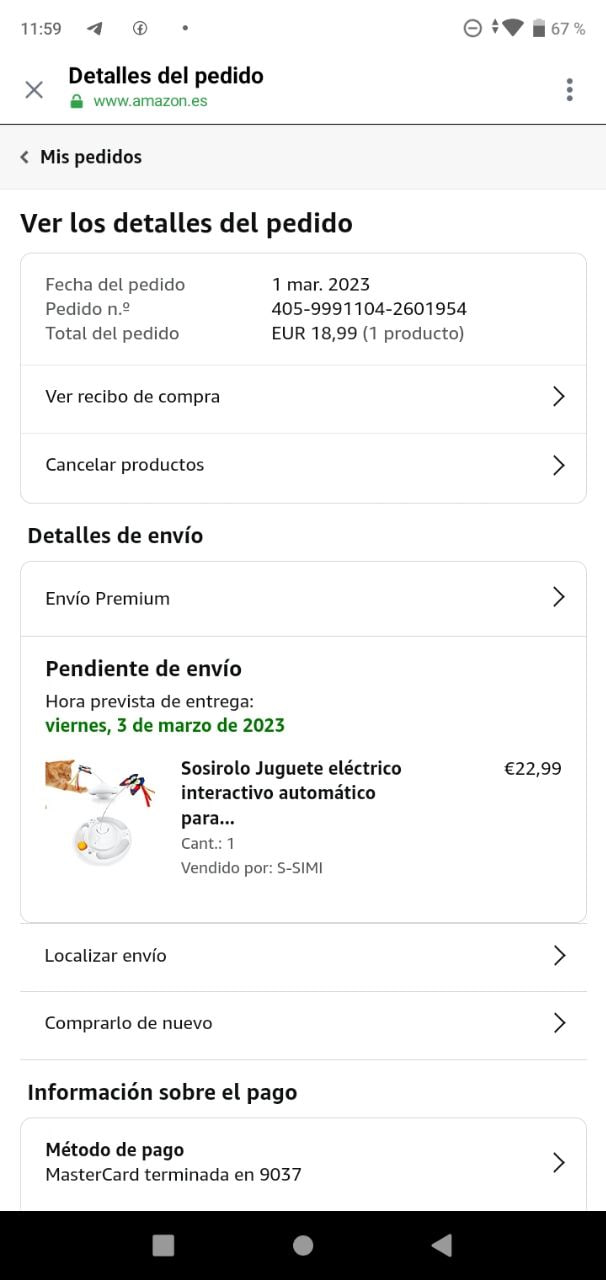Tap the battery icon in status bar
The height and width of the screenshot is (1280, 606).
539,28
